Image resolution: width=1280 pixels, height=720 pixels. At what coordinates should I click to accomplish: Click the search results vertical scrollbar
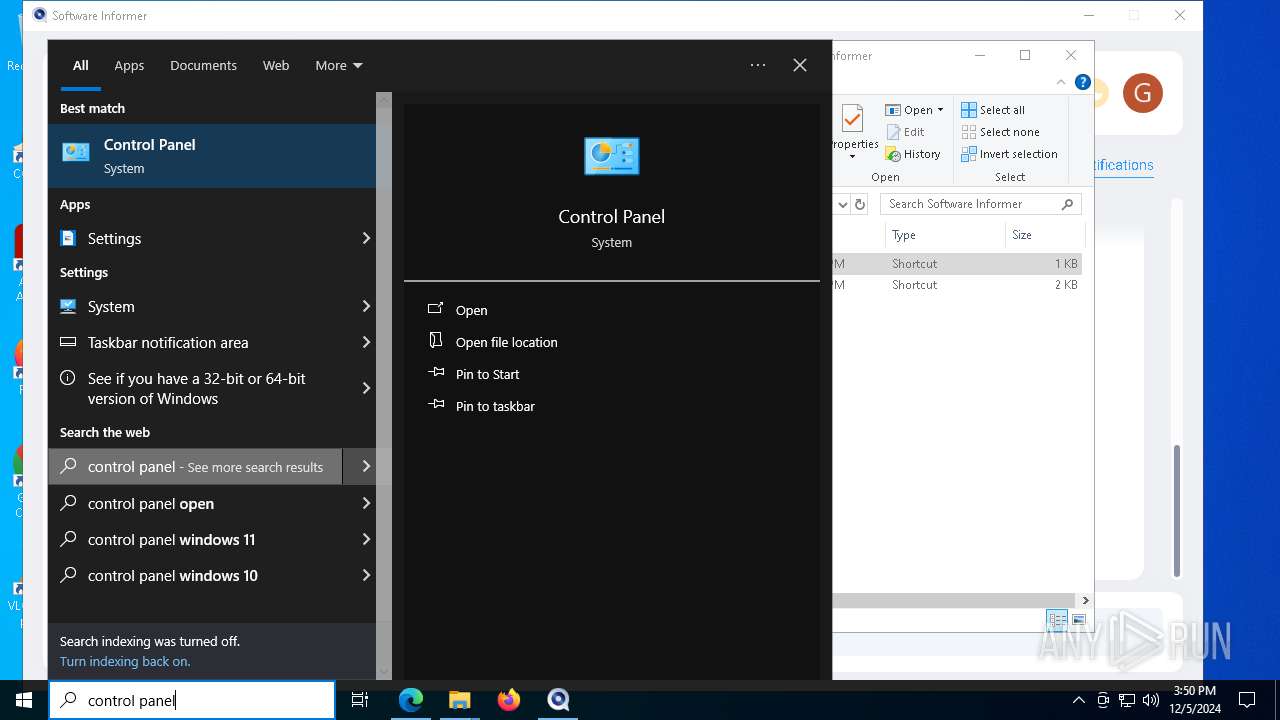click(384, 385)
